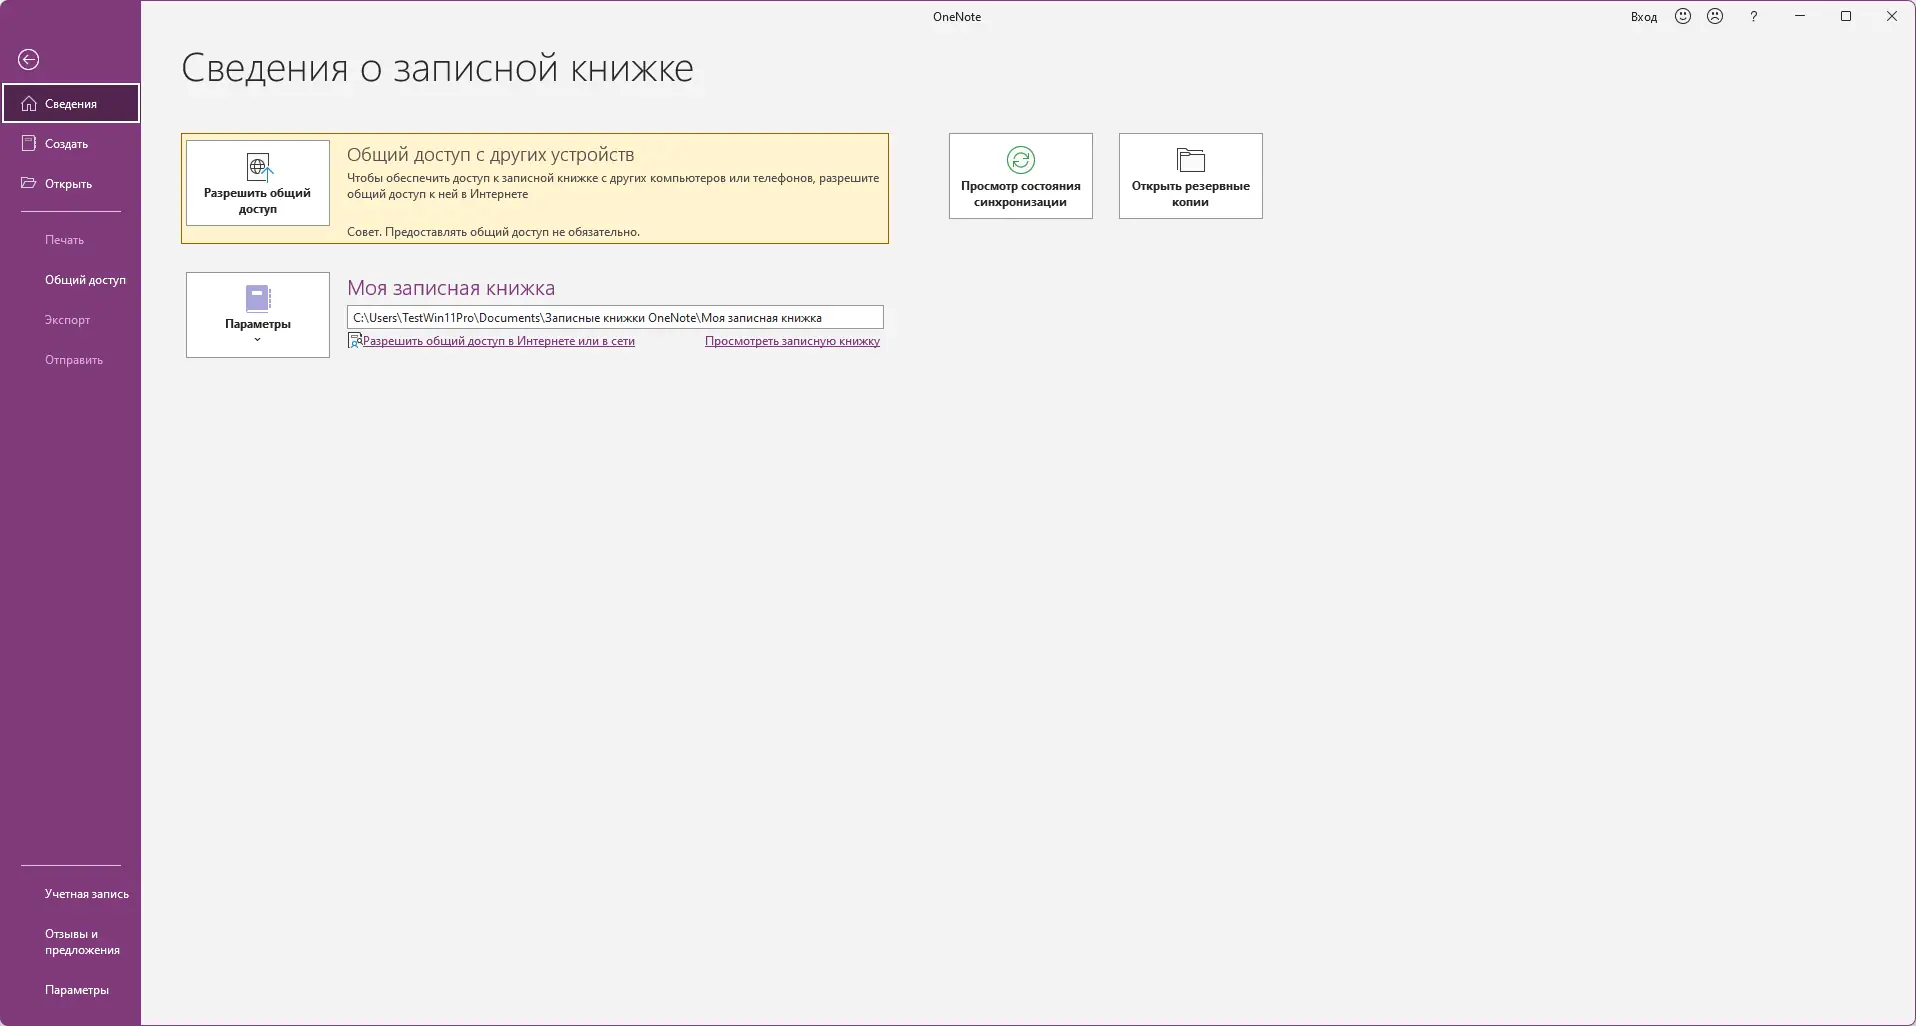Open Учетная запись page

71,894
